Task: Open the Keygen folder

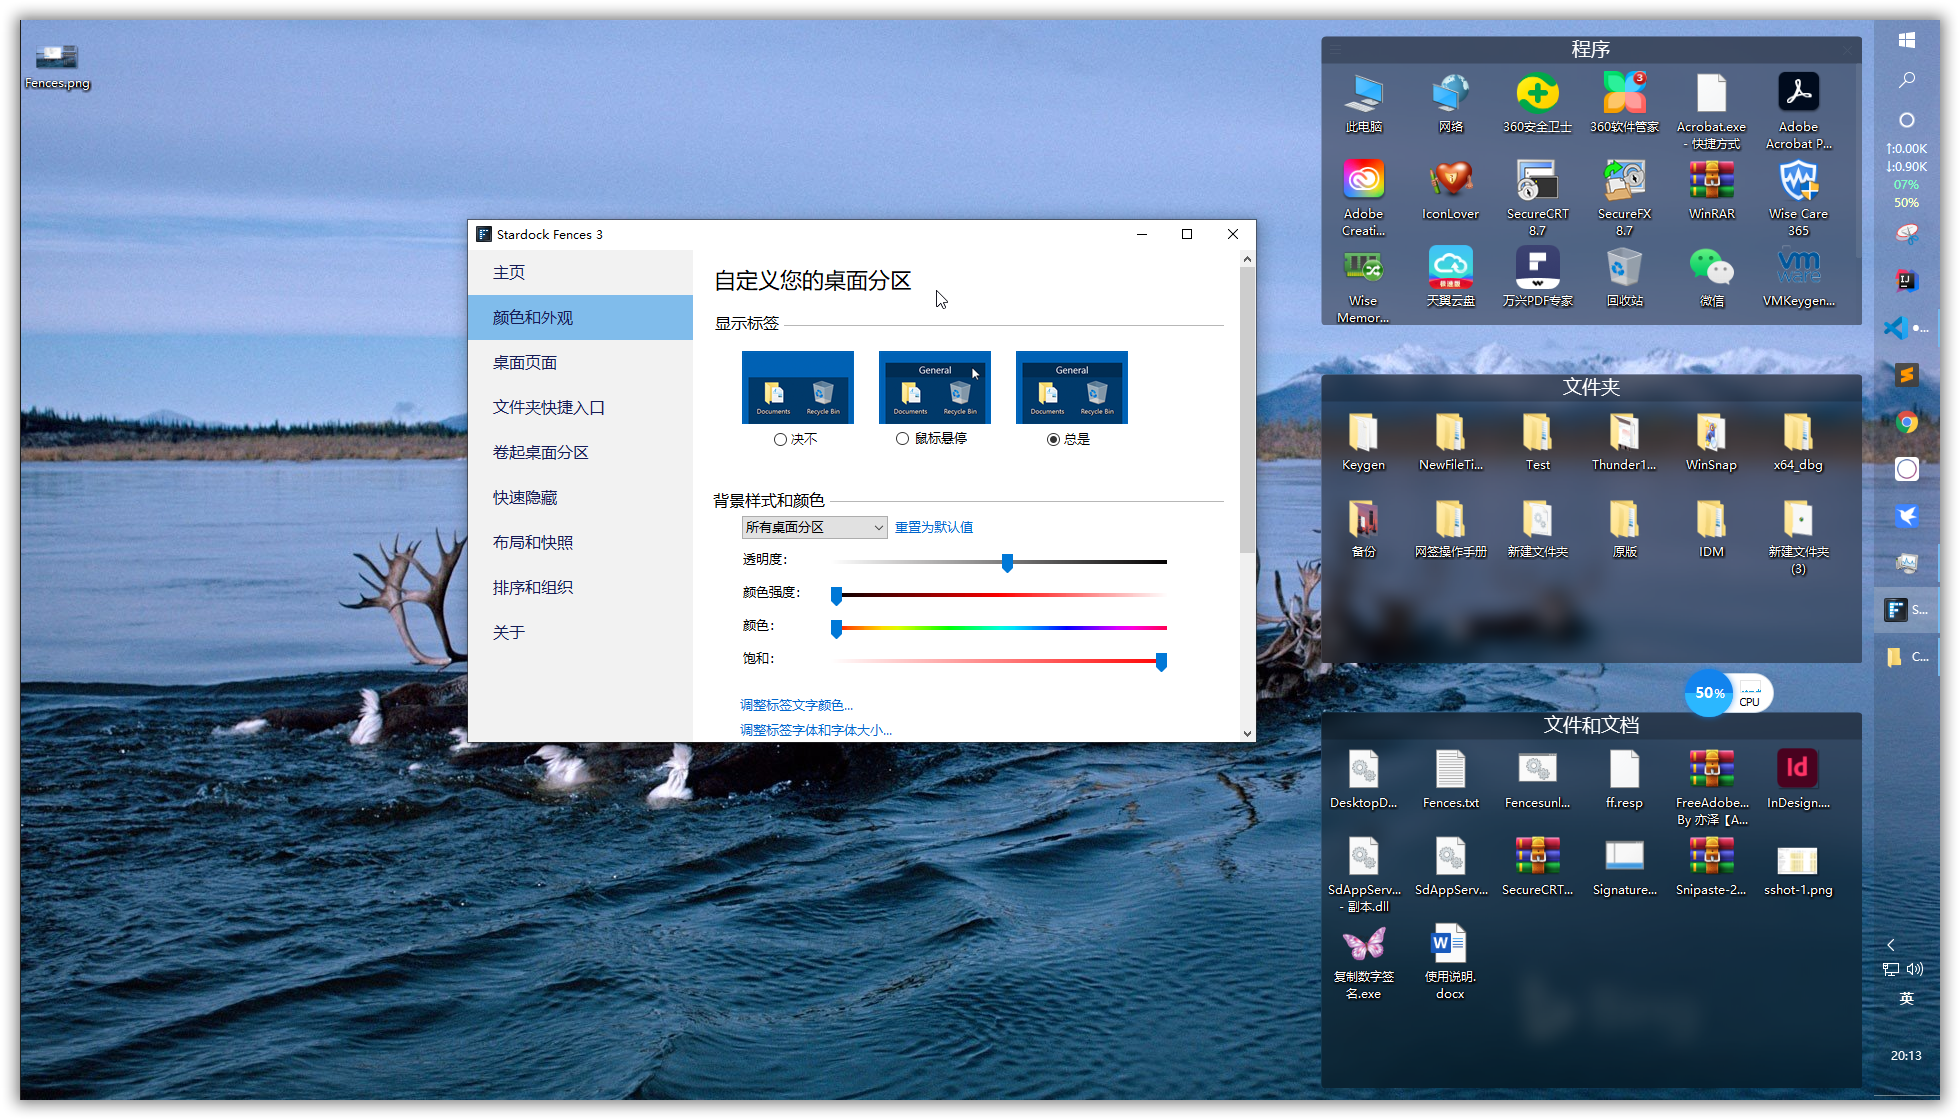Action: click(1363, 440)
